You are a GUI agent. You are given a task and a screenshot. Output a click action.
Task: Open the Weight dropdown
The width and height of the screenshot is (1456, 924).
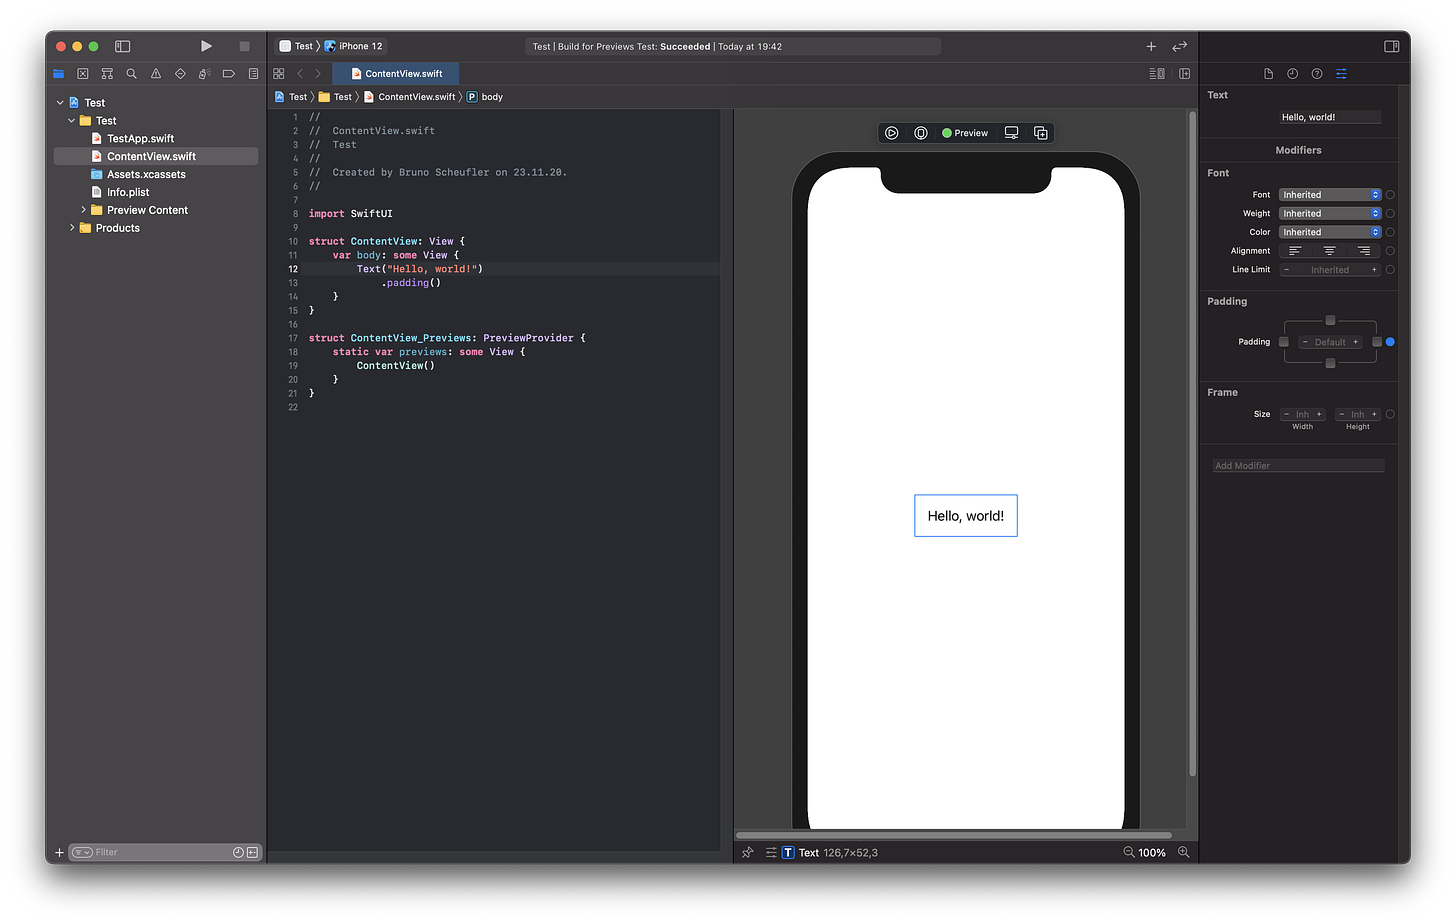(x=1330, y=214)
